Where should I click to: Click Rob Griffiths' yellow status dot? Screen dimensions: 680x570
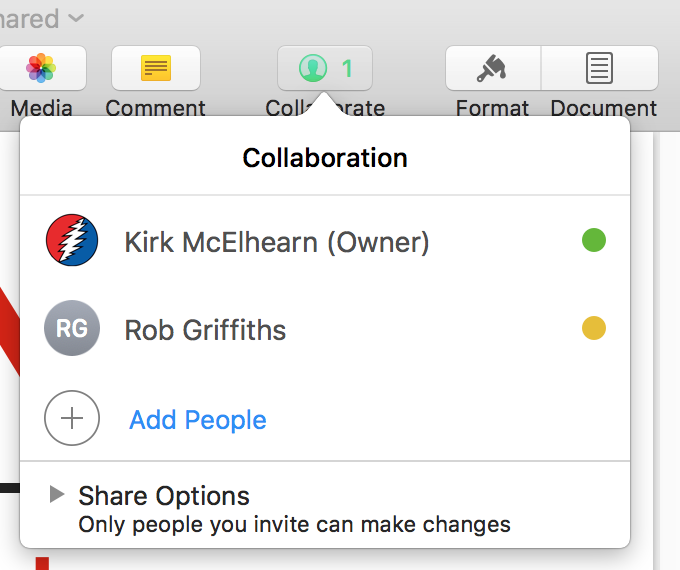[x=594, y=328]
